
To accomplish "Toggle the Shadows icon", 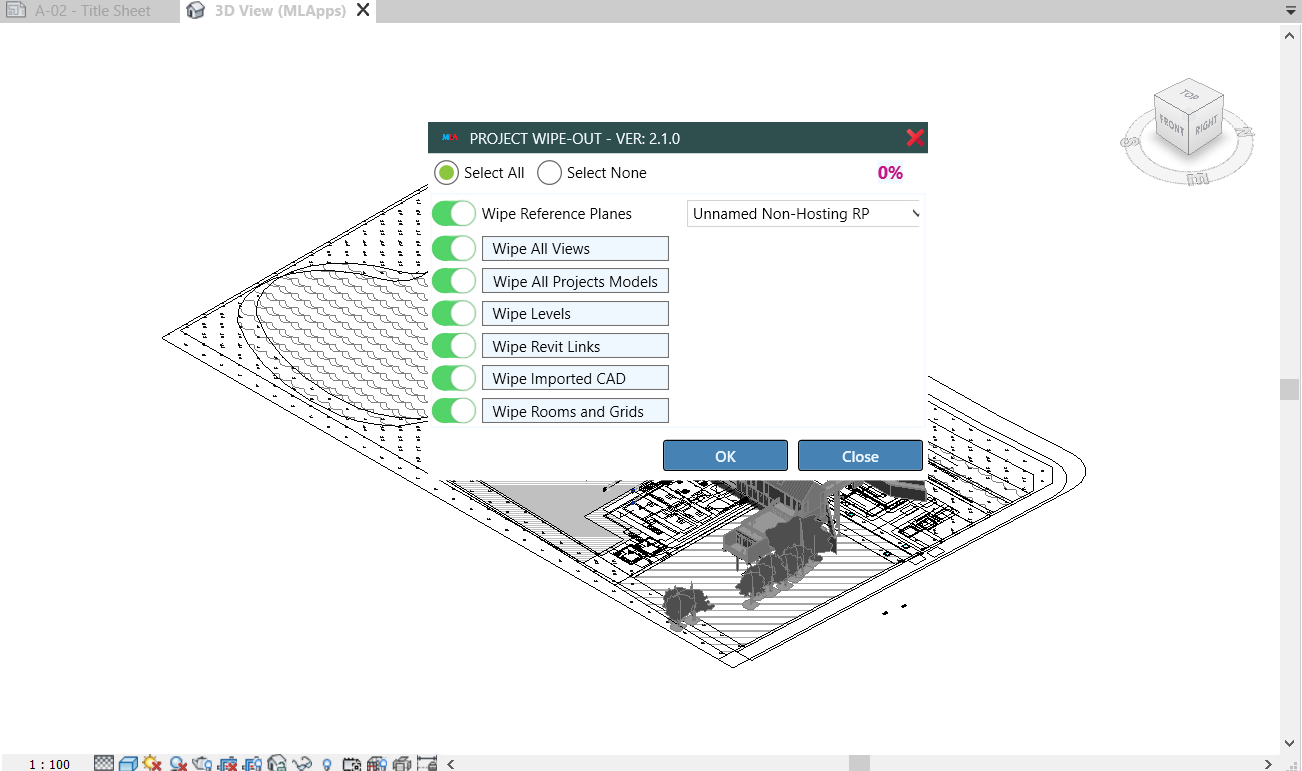I will pos(178,764).
